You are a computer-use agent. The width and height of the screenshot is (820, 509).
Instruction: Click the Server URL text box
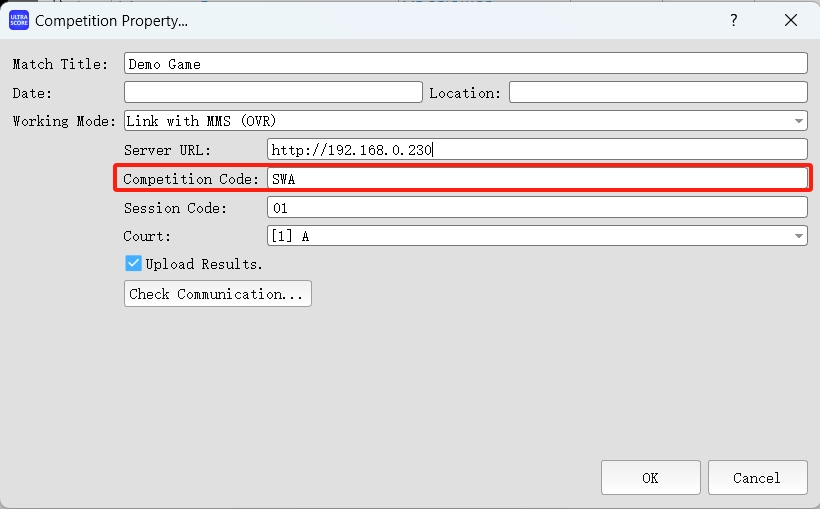(x=537, y=150)
